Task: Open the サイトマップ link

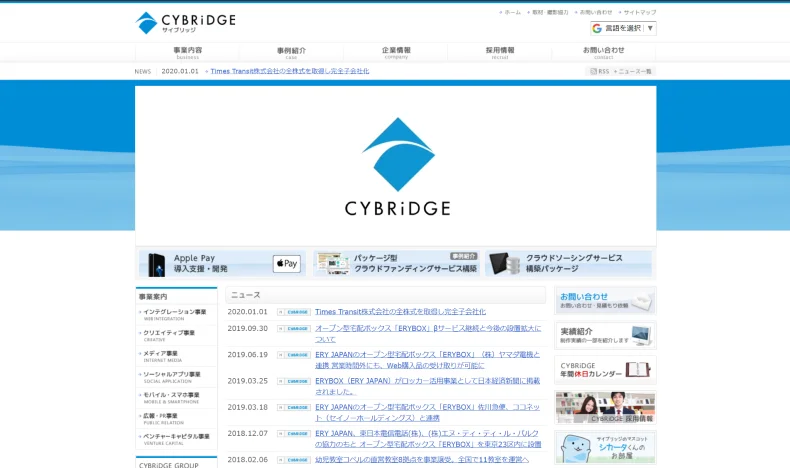Action: tap(640, 12)
